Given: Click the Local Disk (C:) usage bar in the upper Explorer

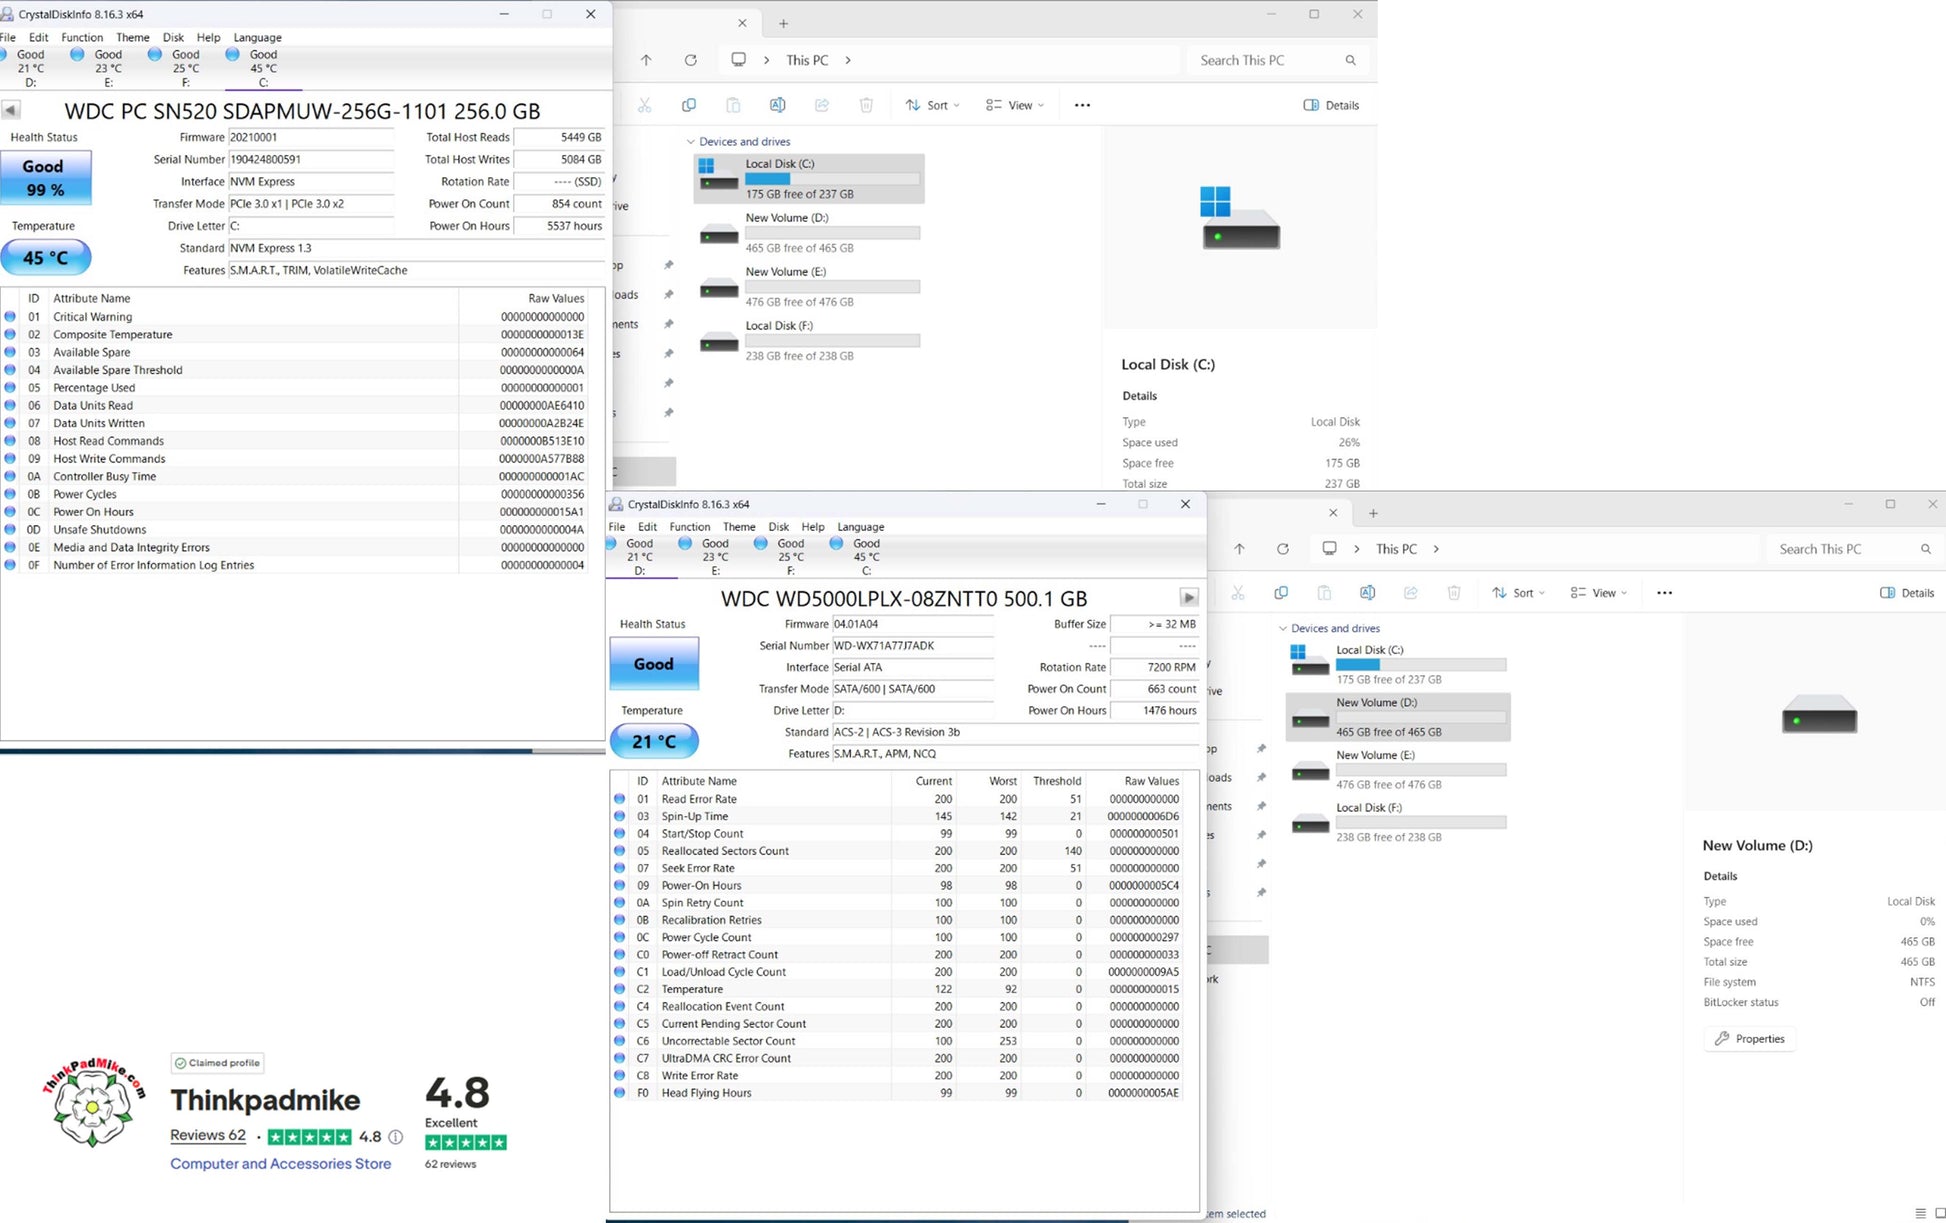Looking at the screenshot, I should point(832,179).
